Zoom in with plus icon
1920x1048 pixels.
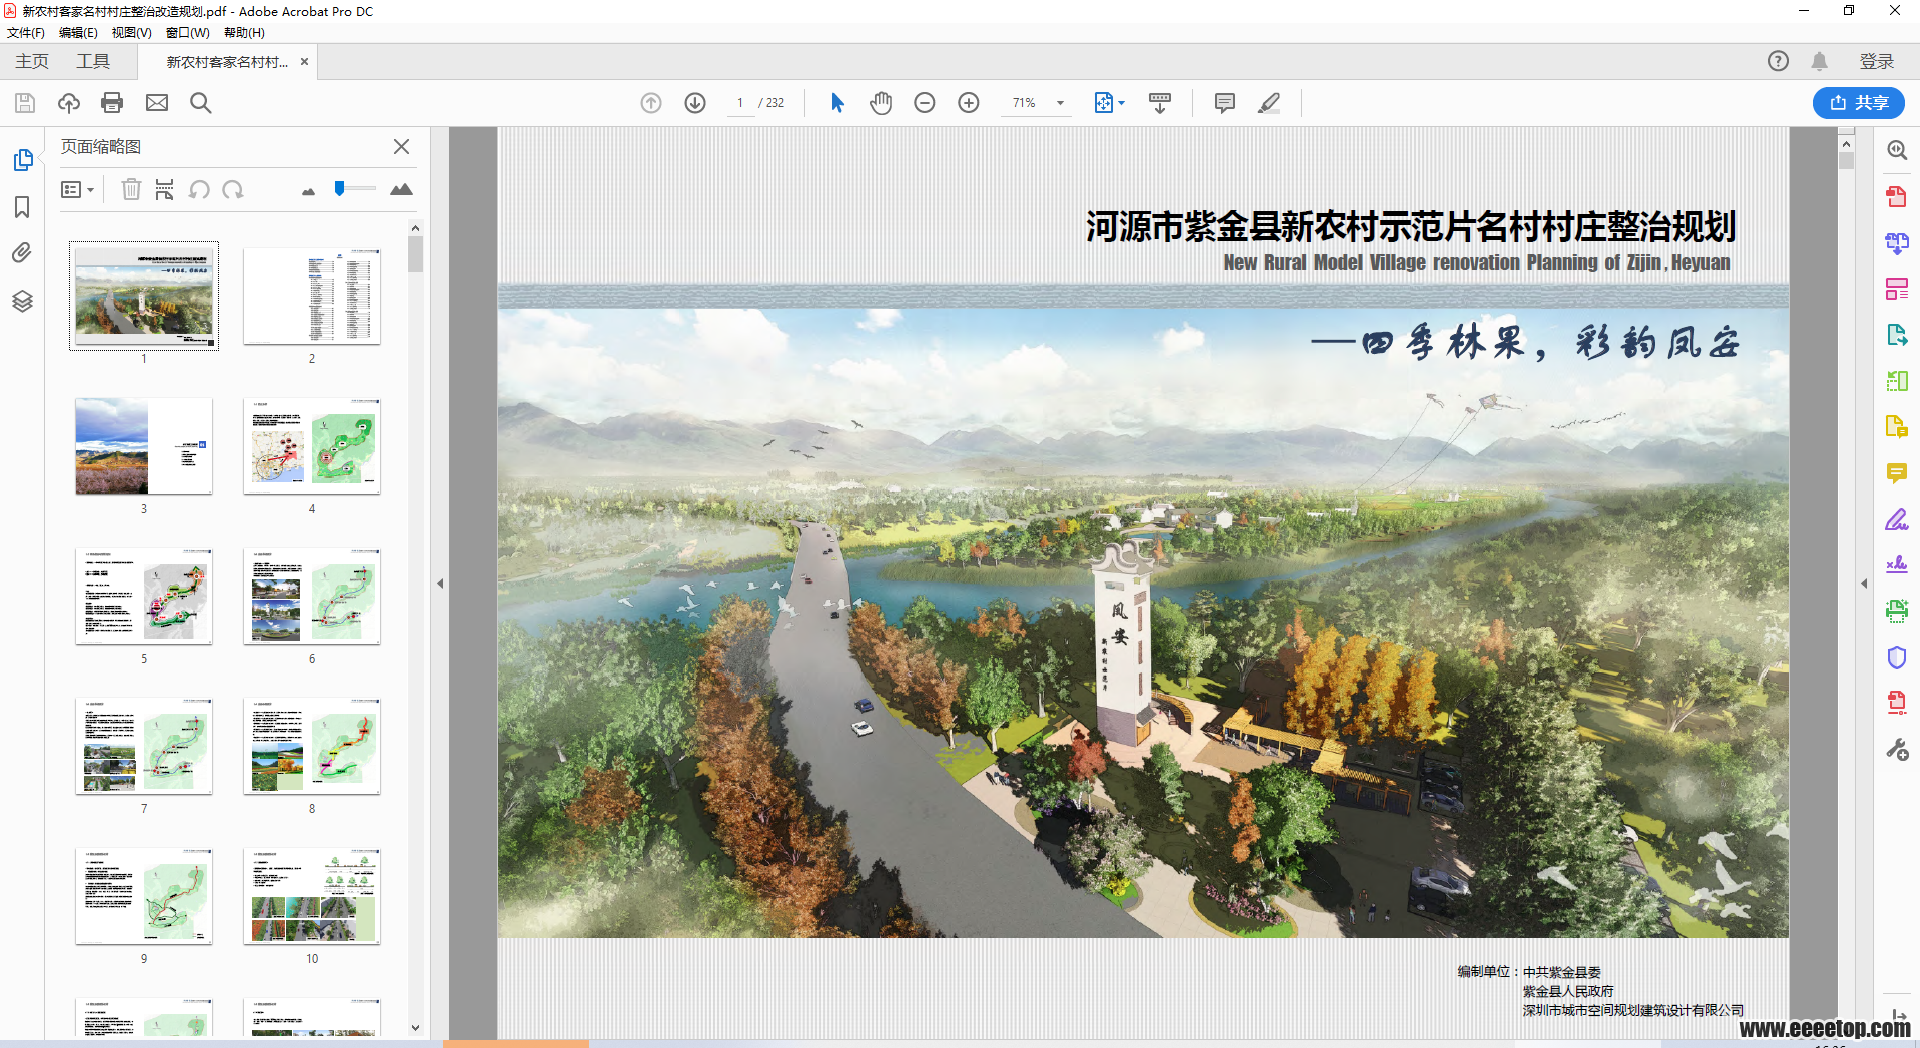pos(969,103)
